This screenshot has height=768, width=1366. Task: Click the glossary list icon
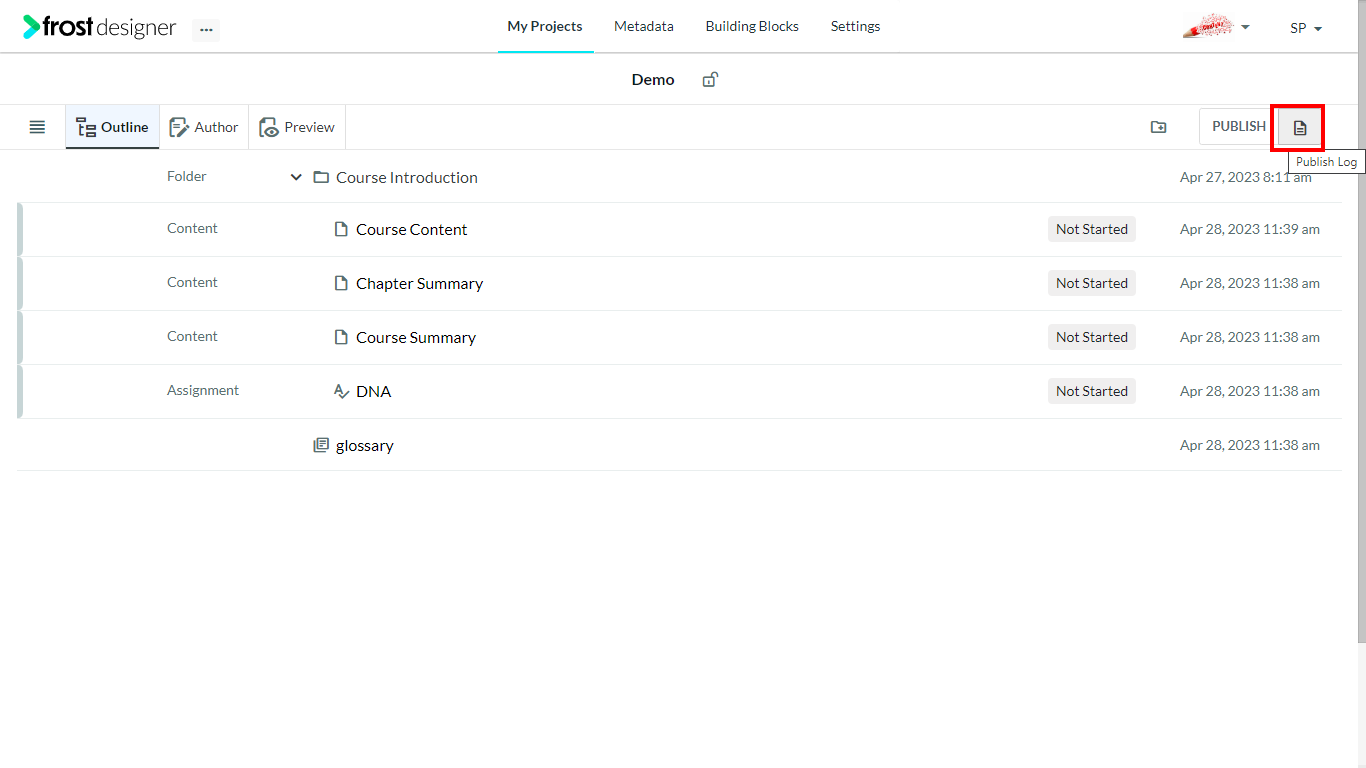pyautogui.click(x=321, y=445)
